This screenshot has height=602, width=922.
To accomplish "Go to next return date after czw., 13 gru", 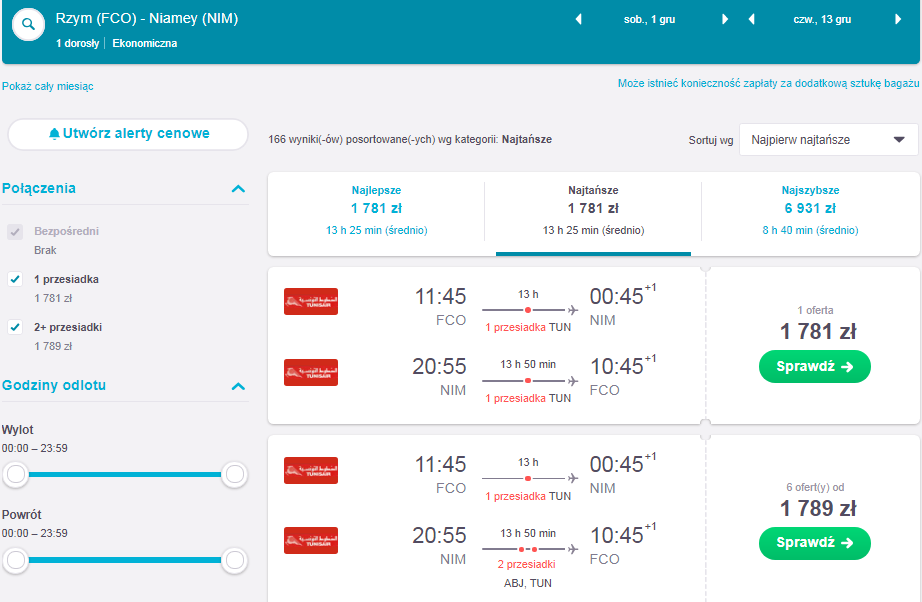I will point(898,19).
